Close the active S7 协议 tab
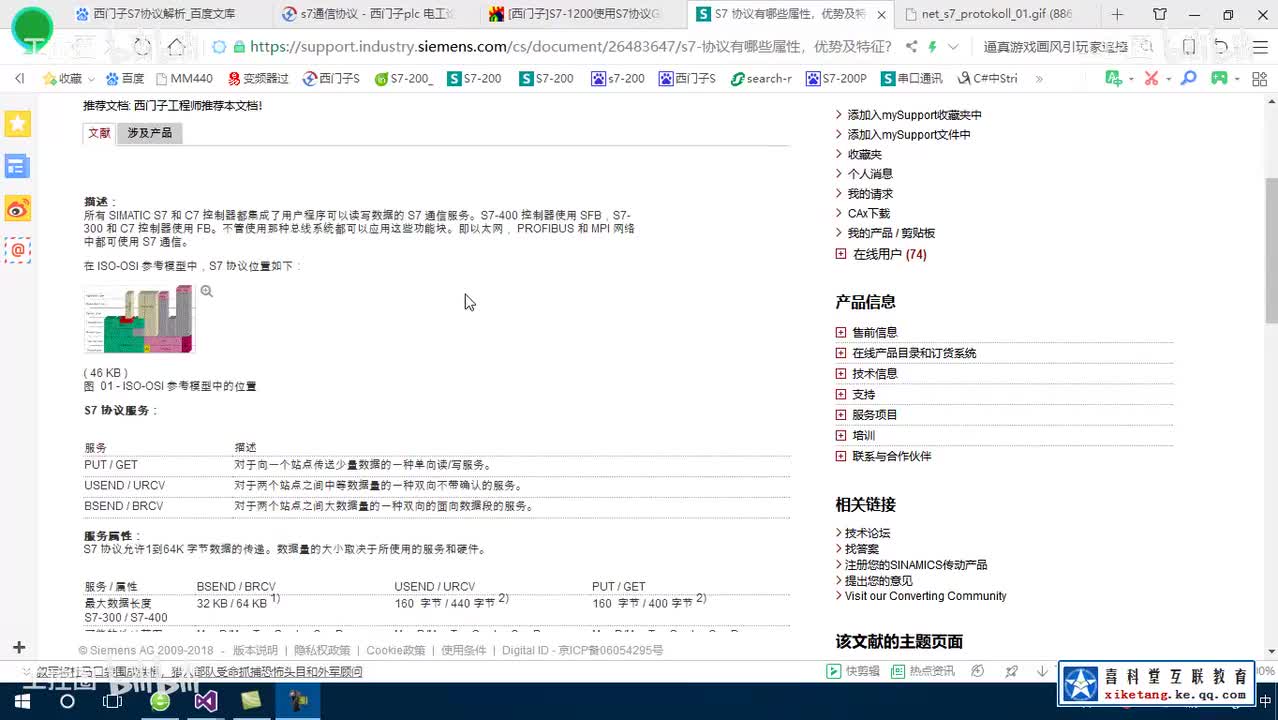This screenshot has width=1278, height=720. 881,14
